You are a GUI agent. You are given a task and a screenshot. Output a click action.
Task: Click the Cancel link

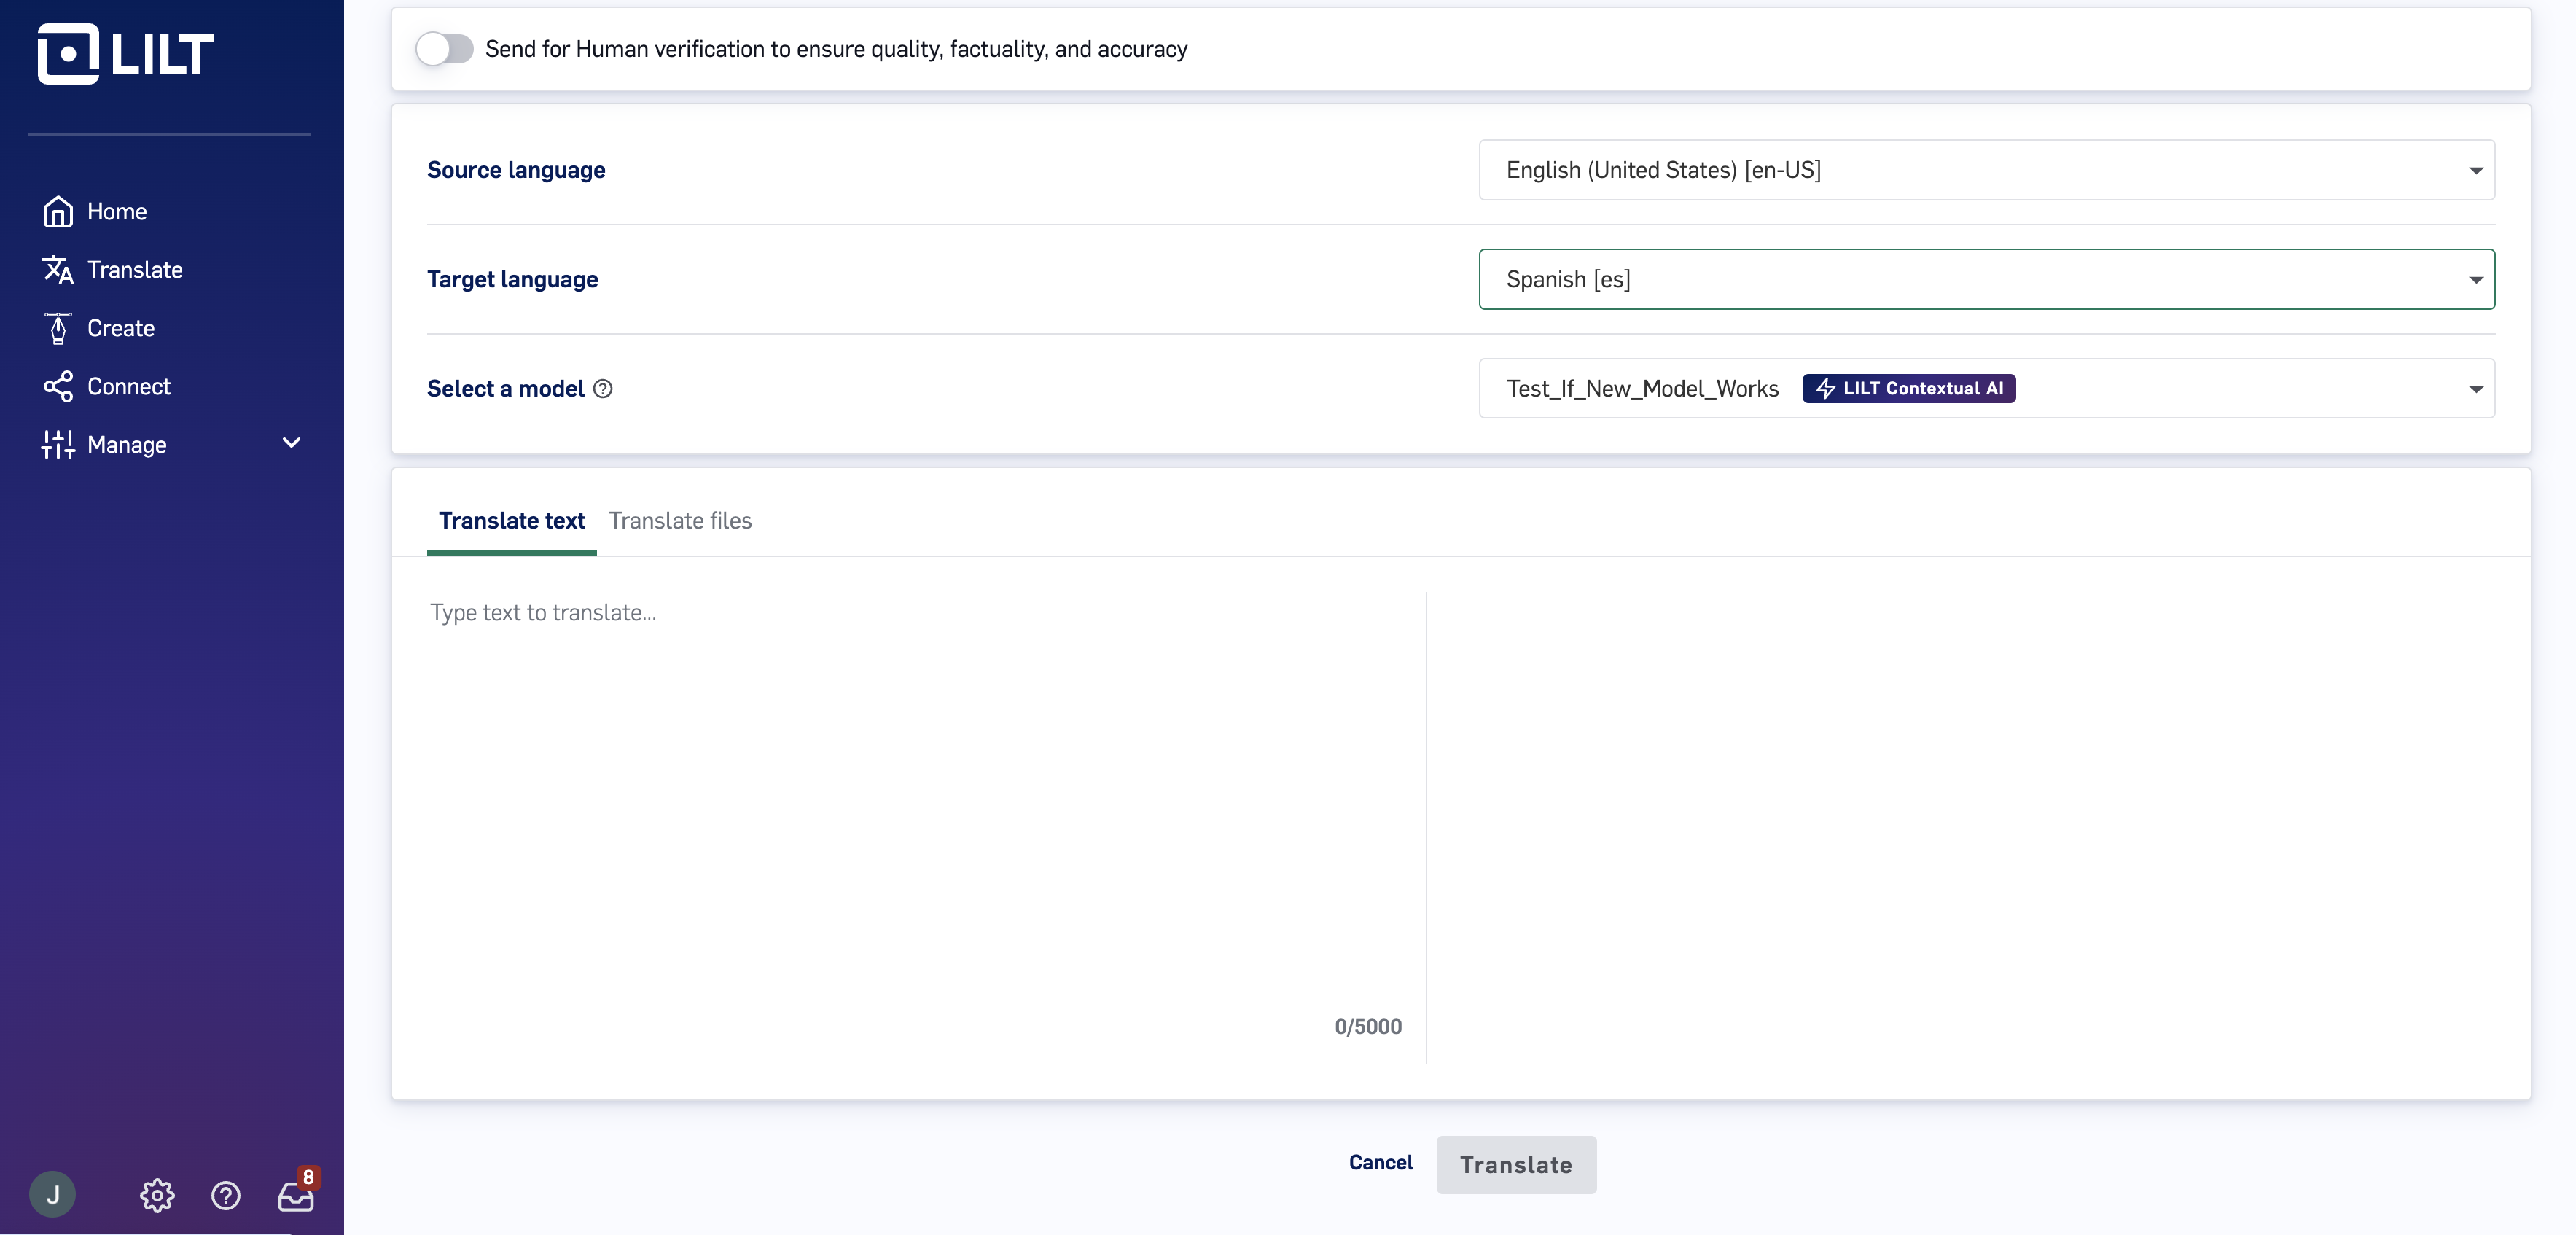point(1380,1163)
